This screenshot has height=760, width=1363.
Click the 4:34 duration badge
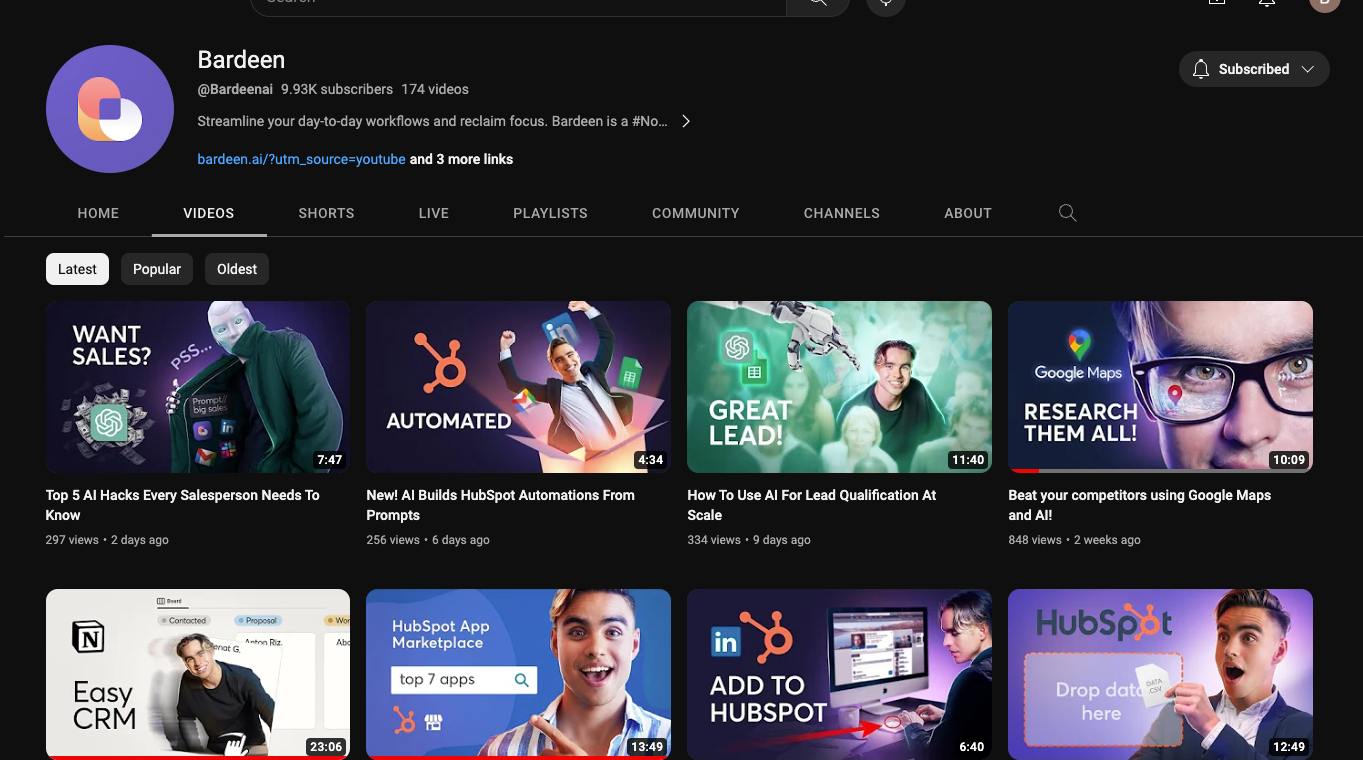pos(650,460)
